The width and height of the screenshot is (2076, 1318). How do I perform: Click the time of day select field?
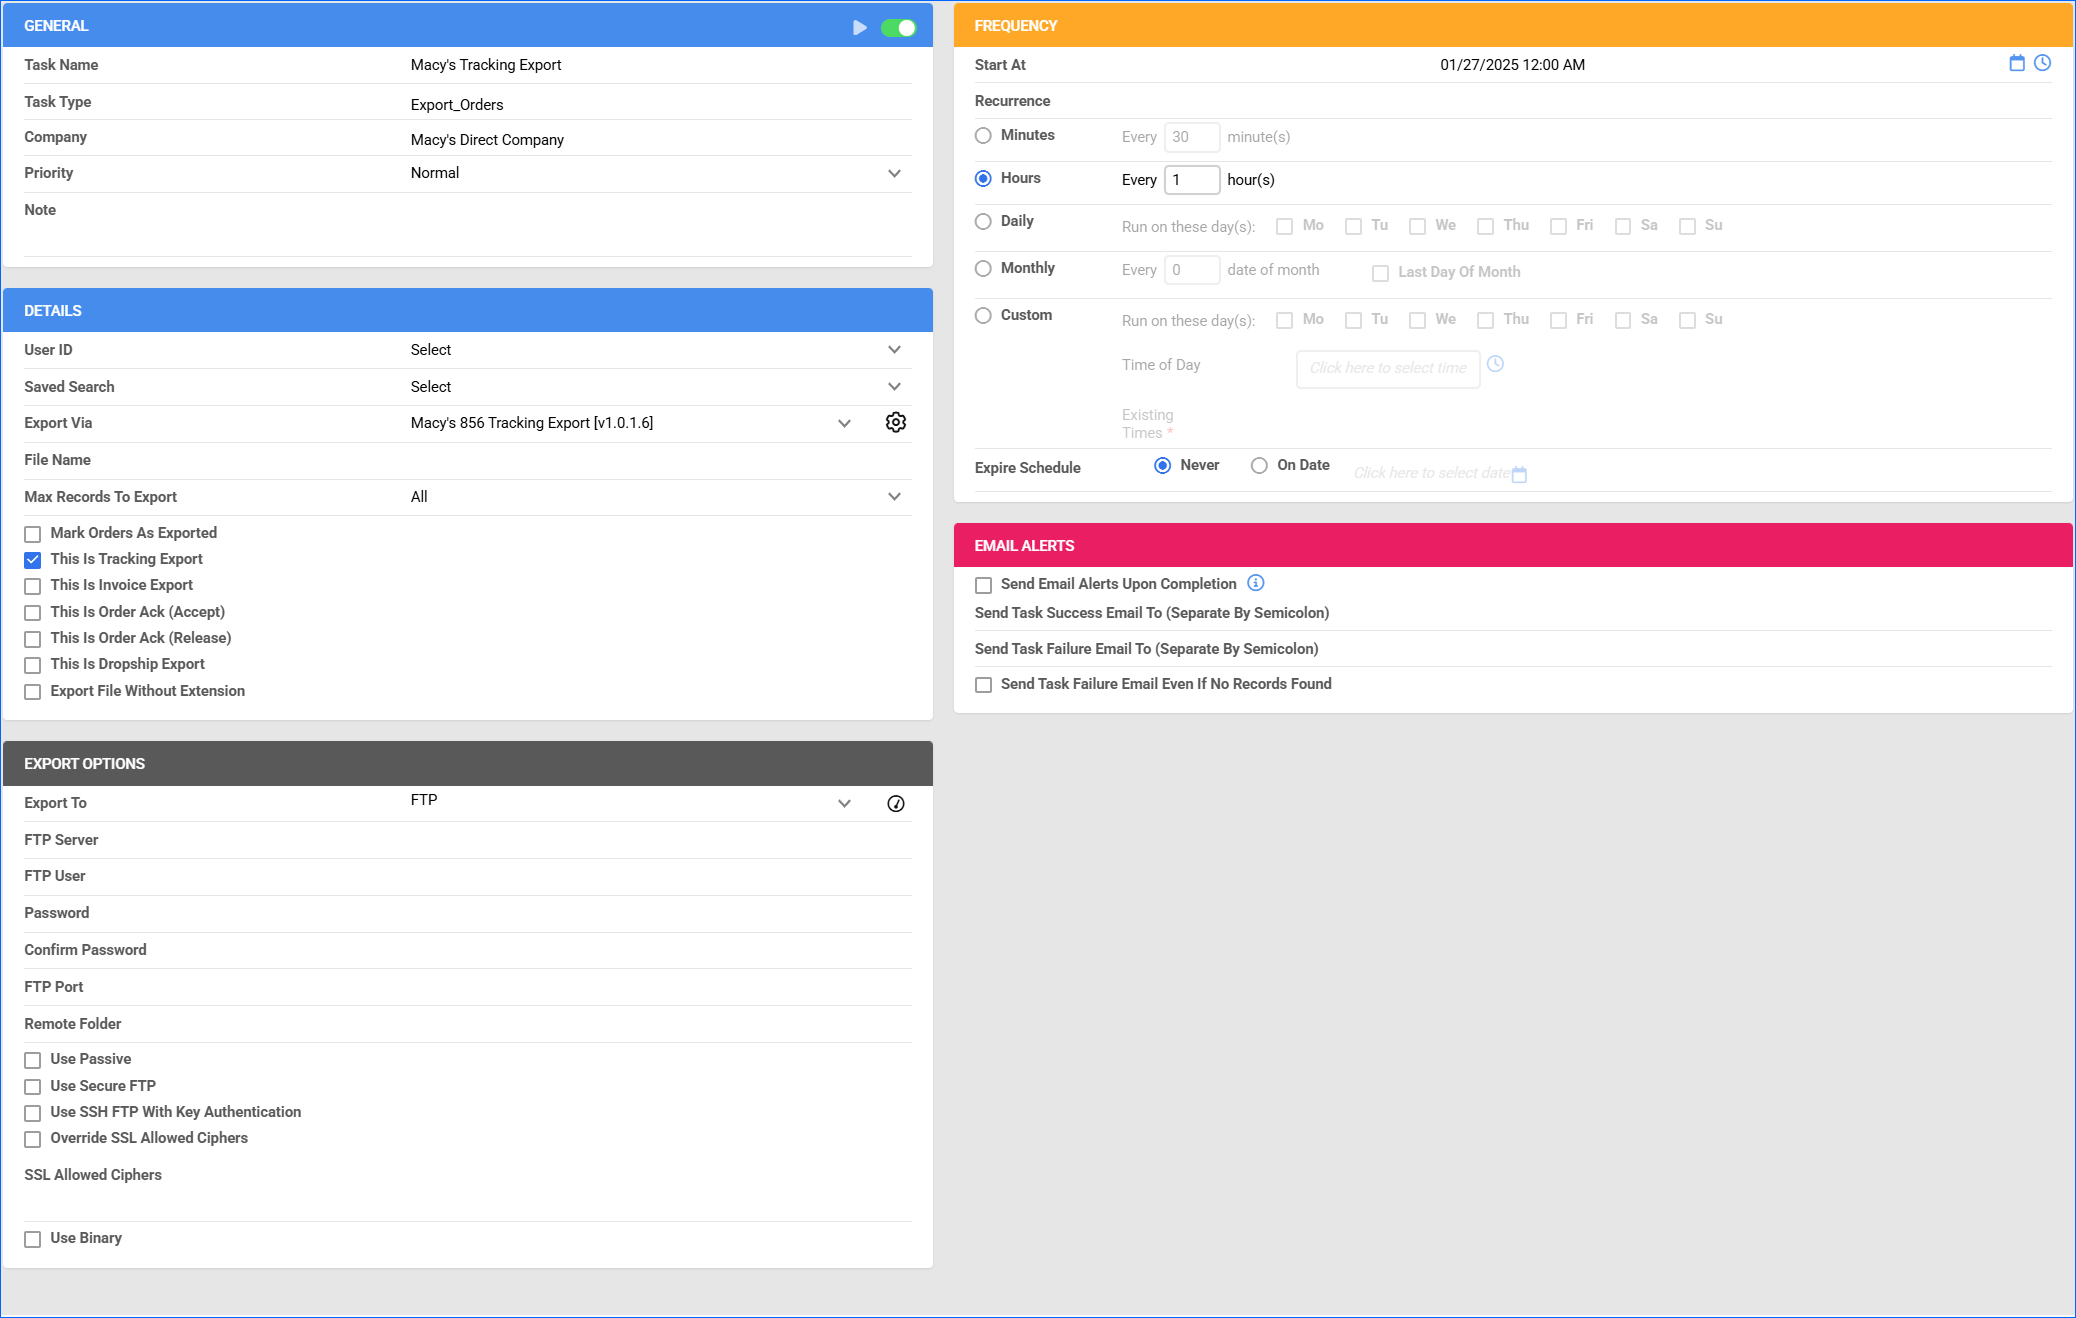coord(1388,369)
